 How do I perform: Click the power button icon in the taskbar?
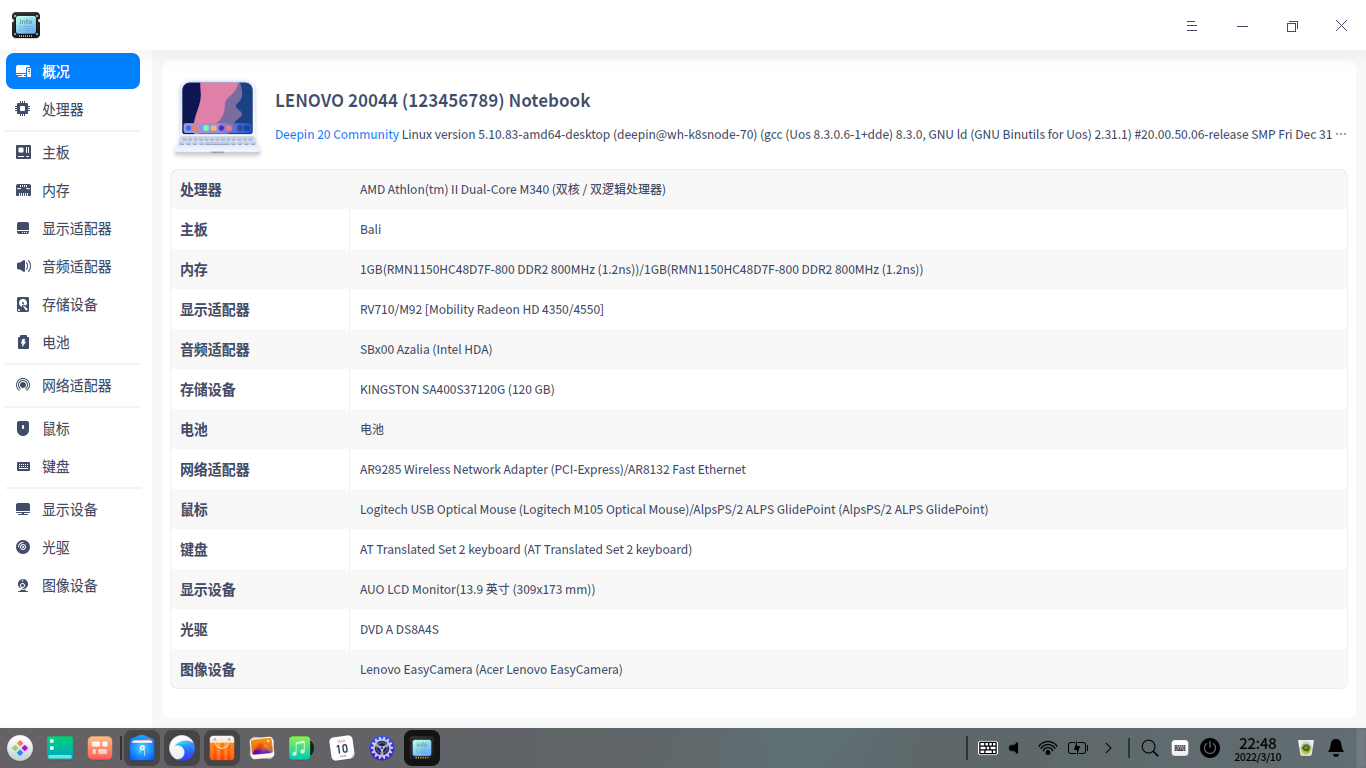(1210, 748)
